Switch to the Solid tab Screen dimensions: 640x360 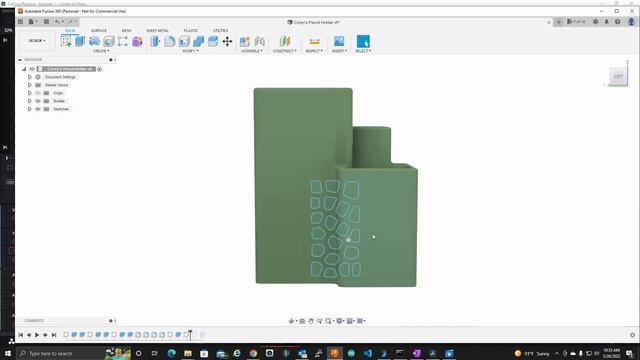point(70,31)
